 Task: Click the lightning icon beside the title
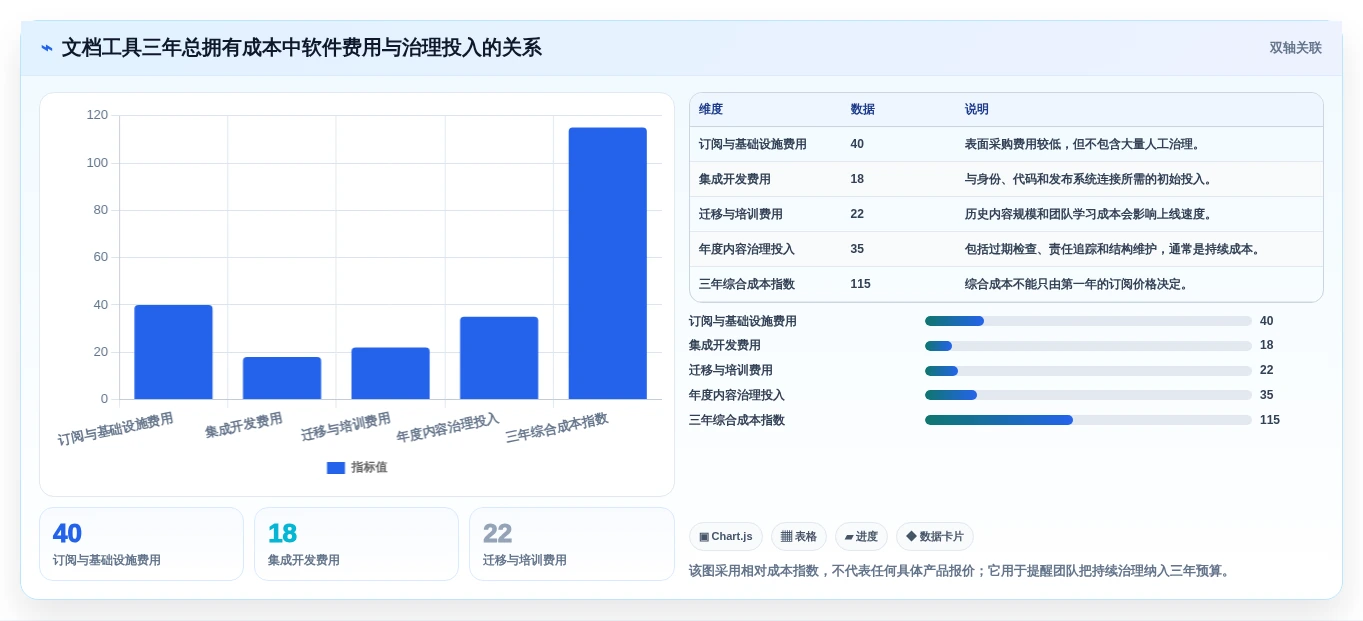coord(47,48)
